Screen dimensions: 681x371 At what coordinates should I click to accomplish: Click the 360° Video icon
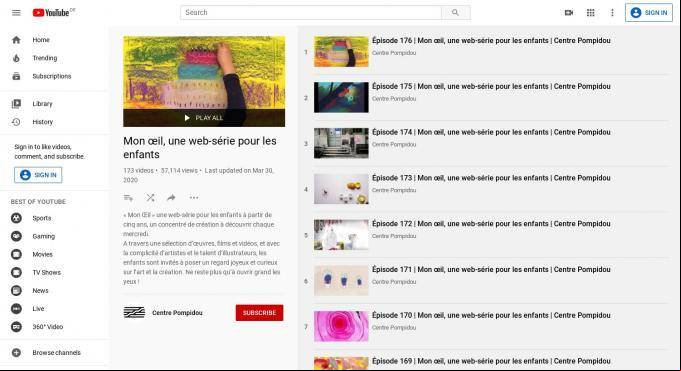[16, 327]
